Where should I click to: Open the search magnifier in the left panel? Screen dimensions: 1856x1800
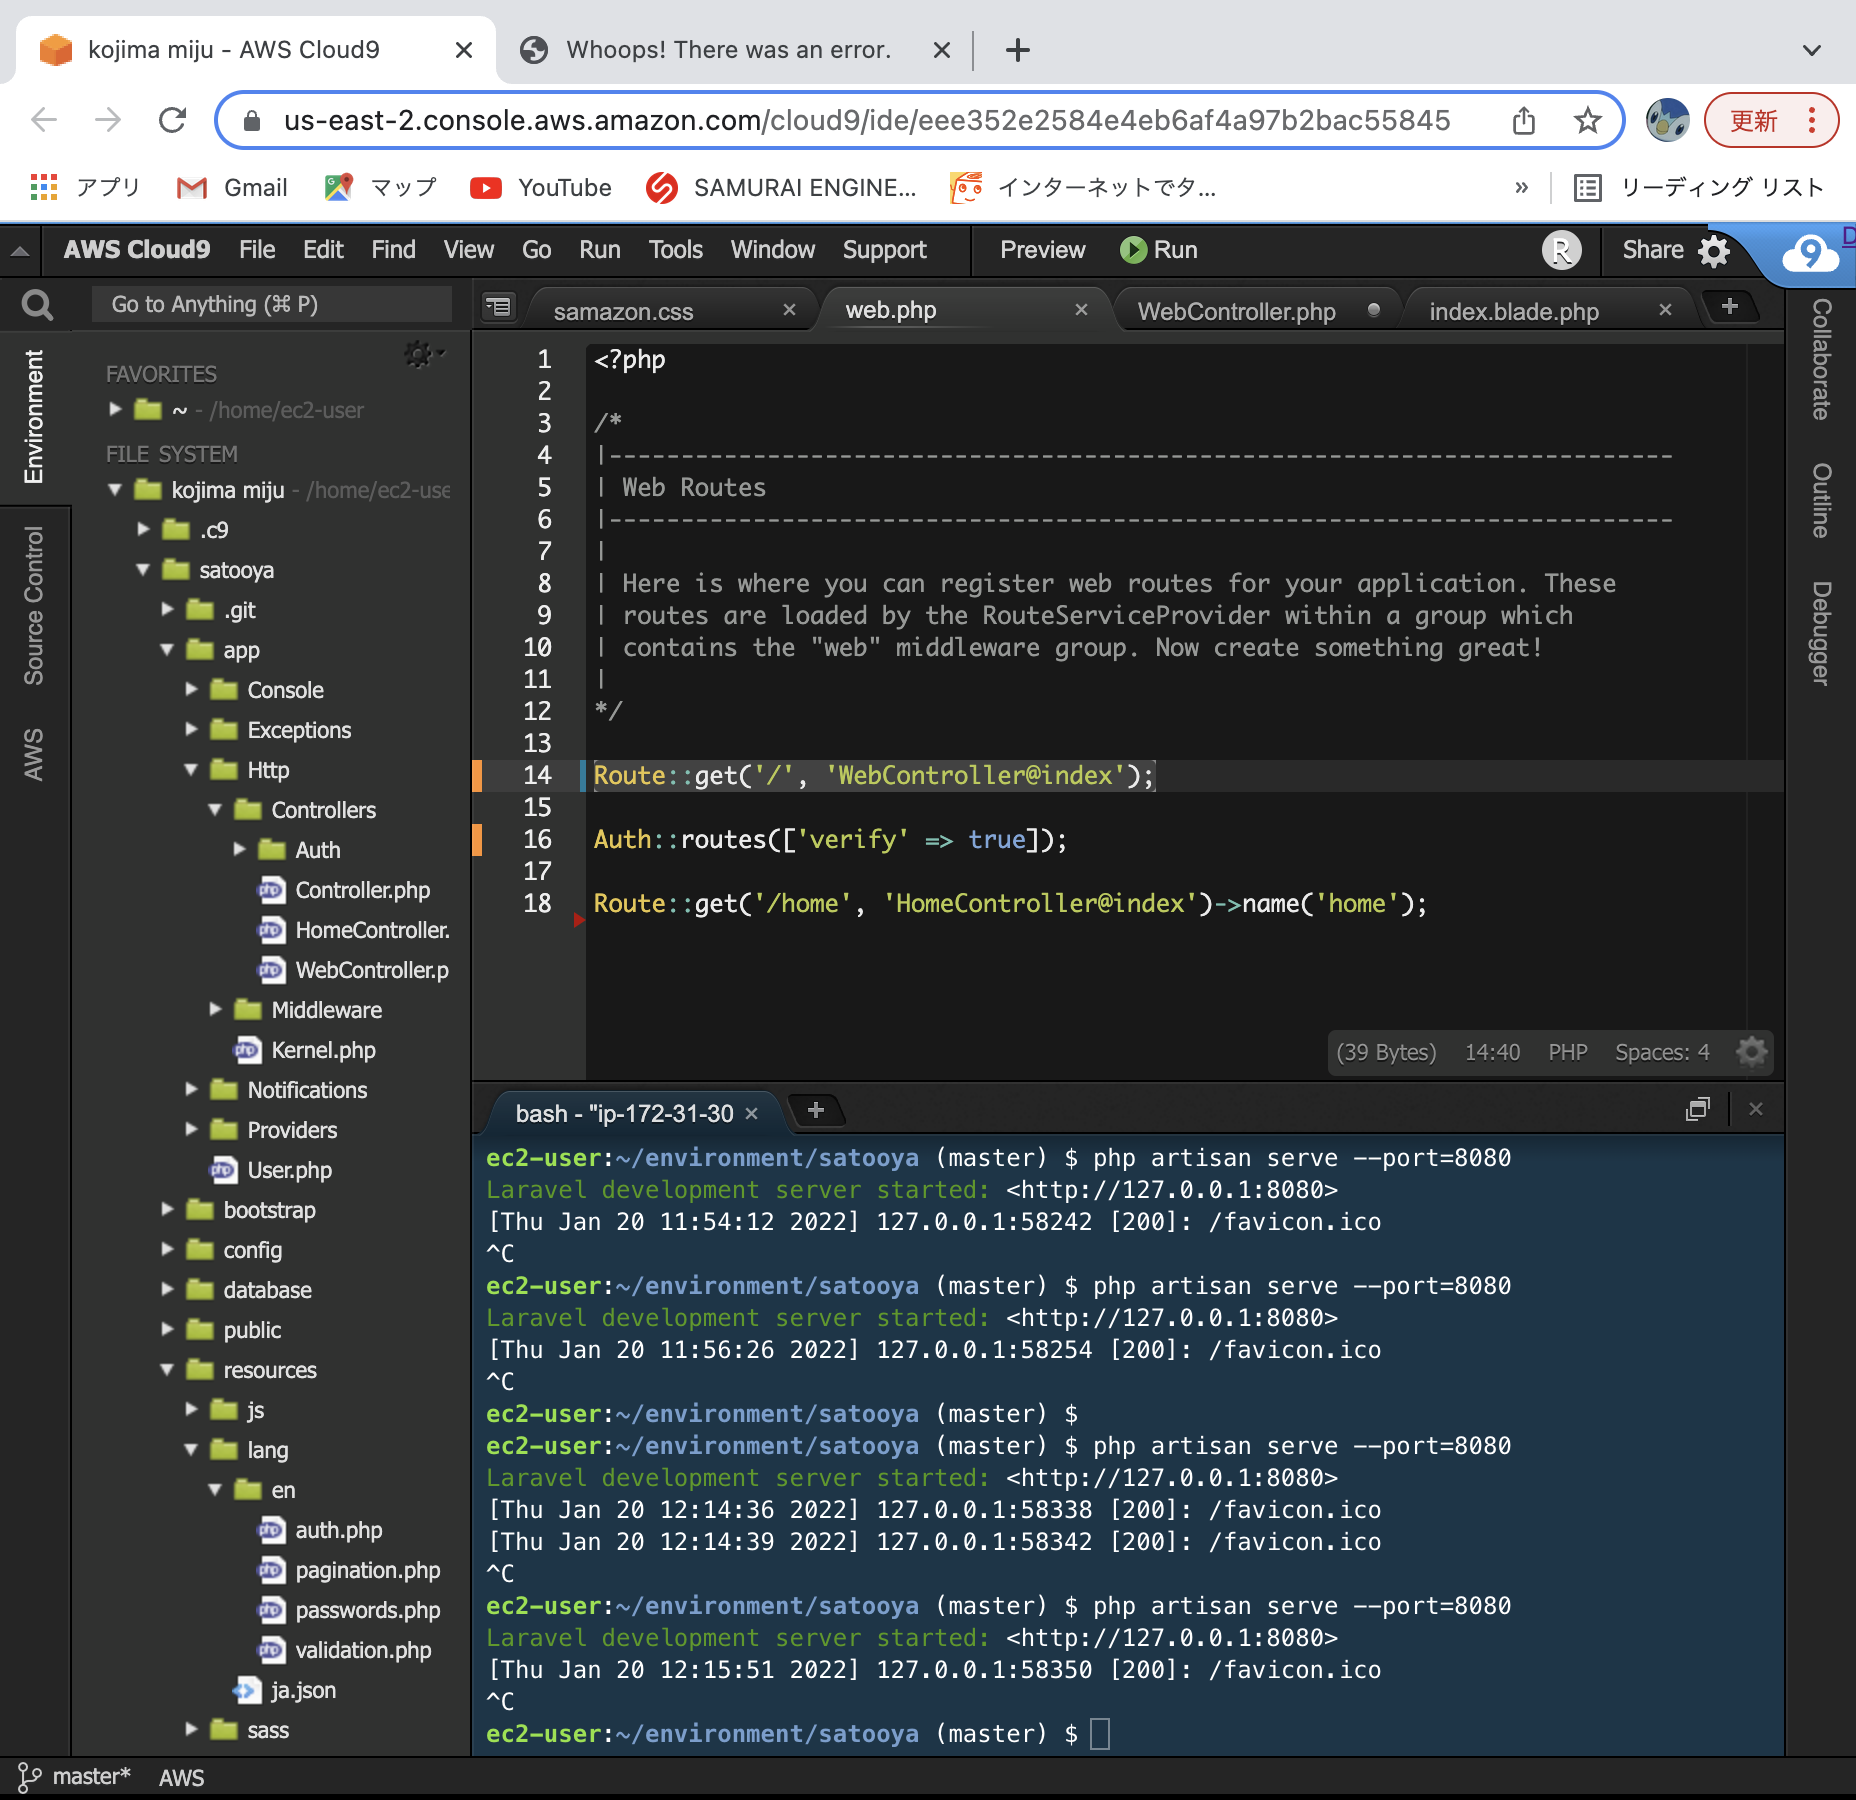(x=36, y=303)
